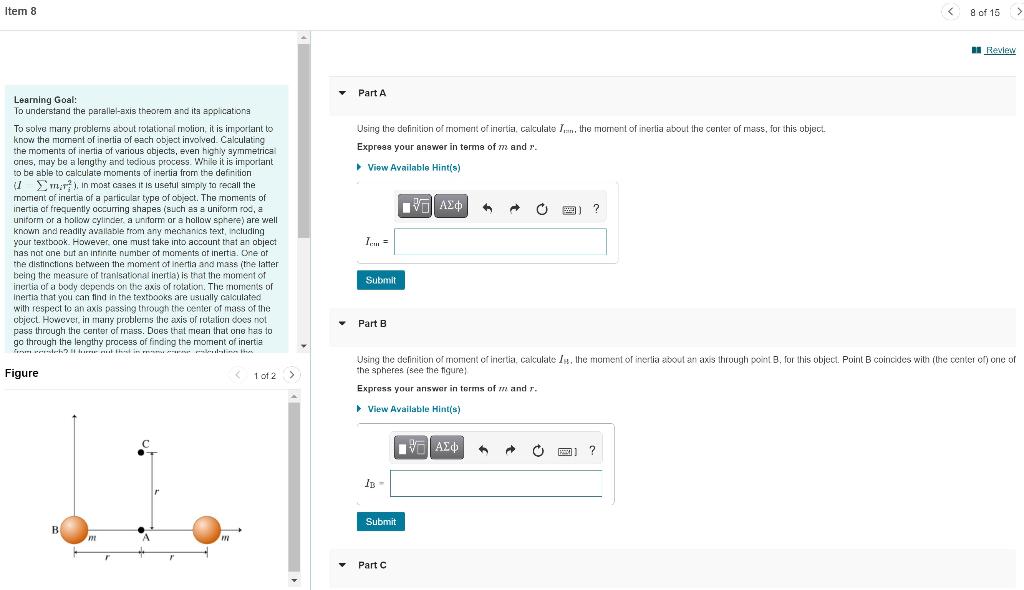Open the ΑΣφ Greek letters palette in Part A

click(449, 206)
